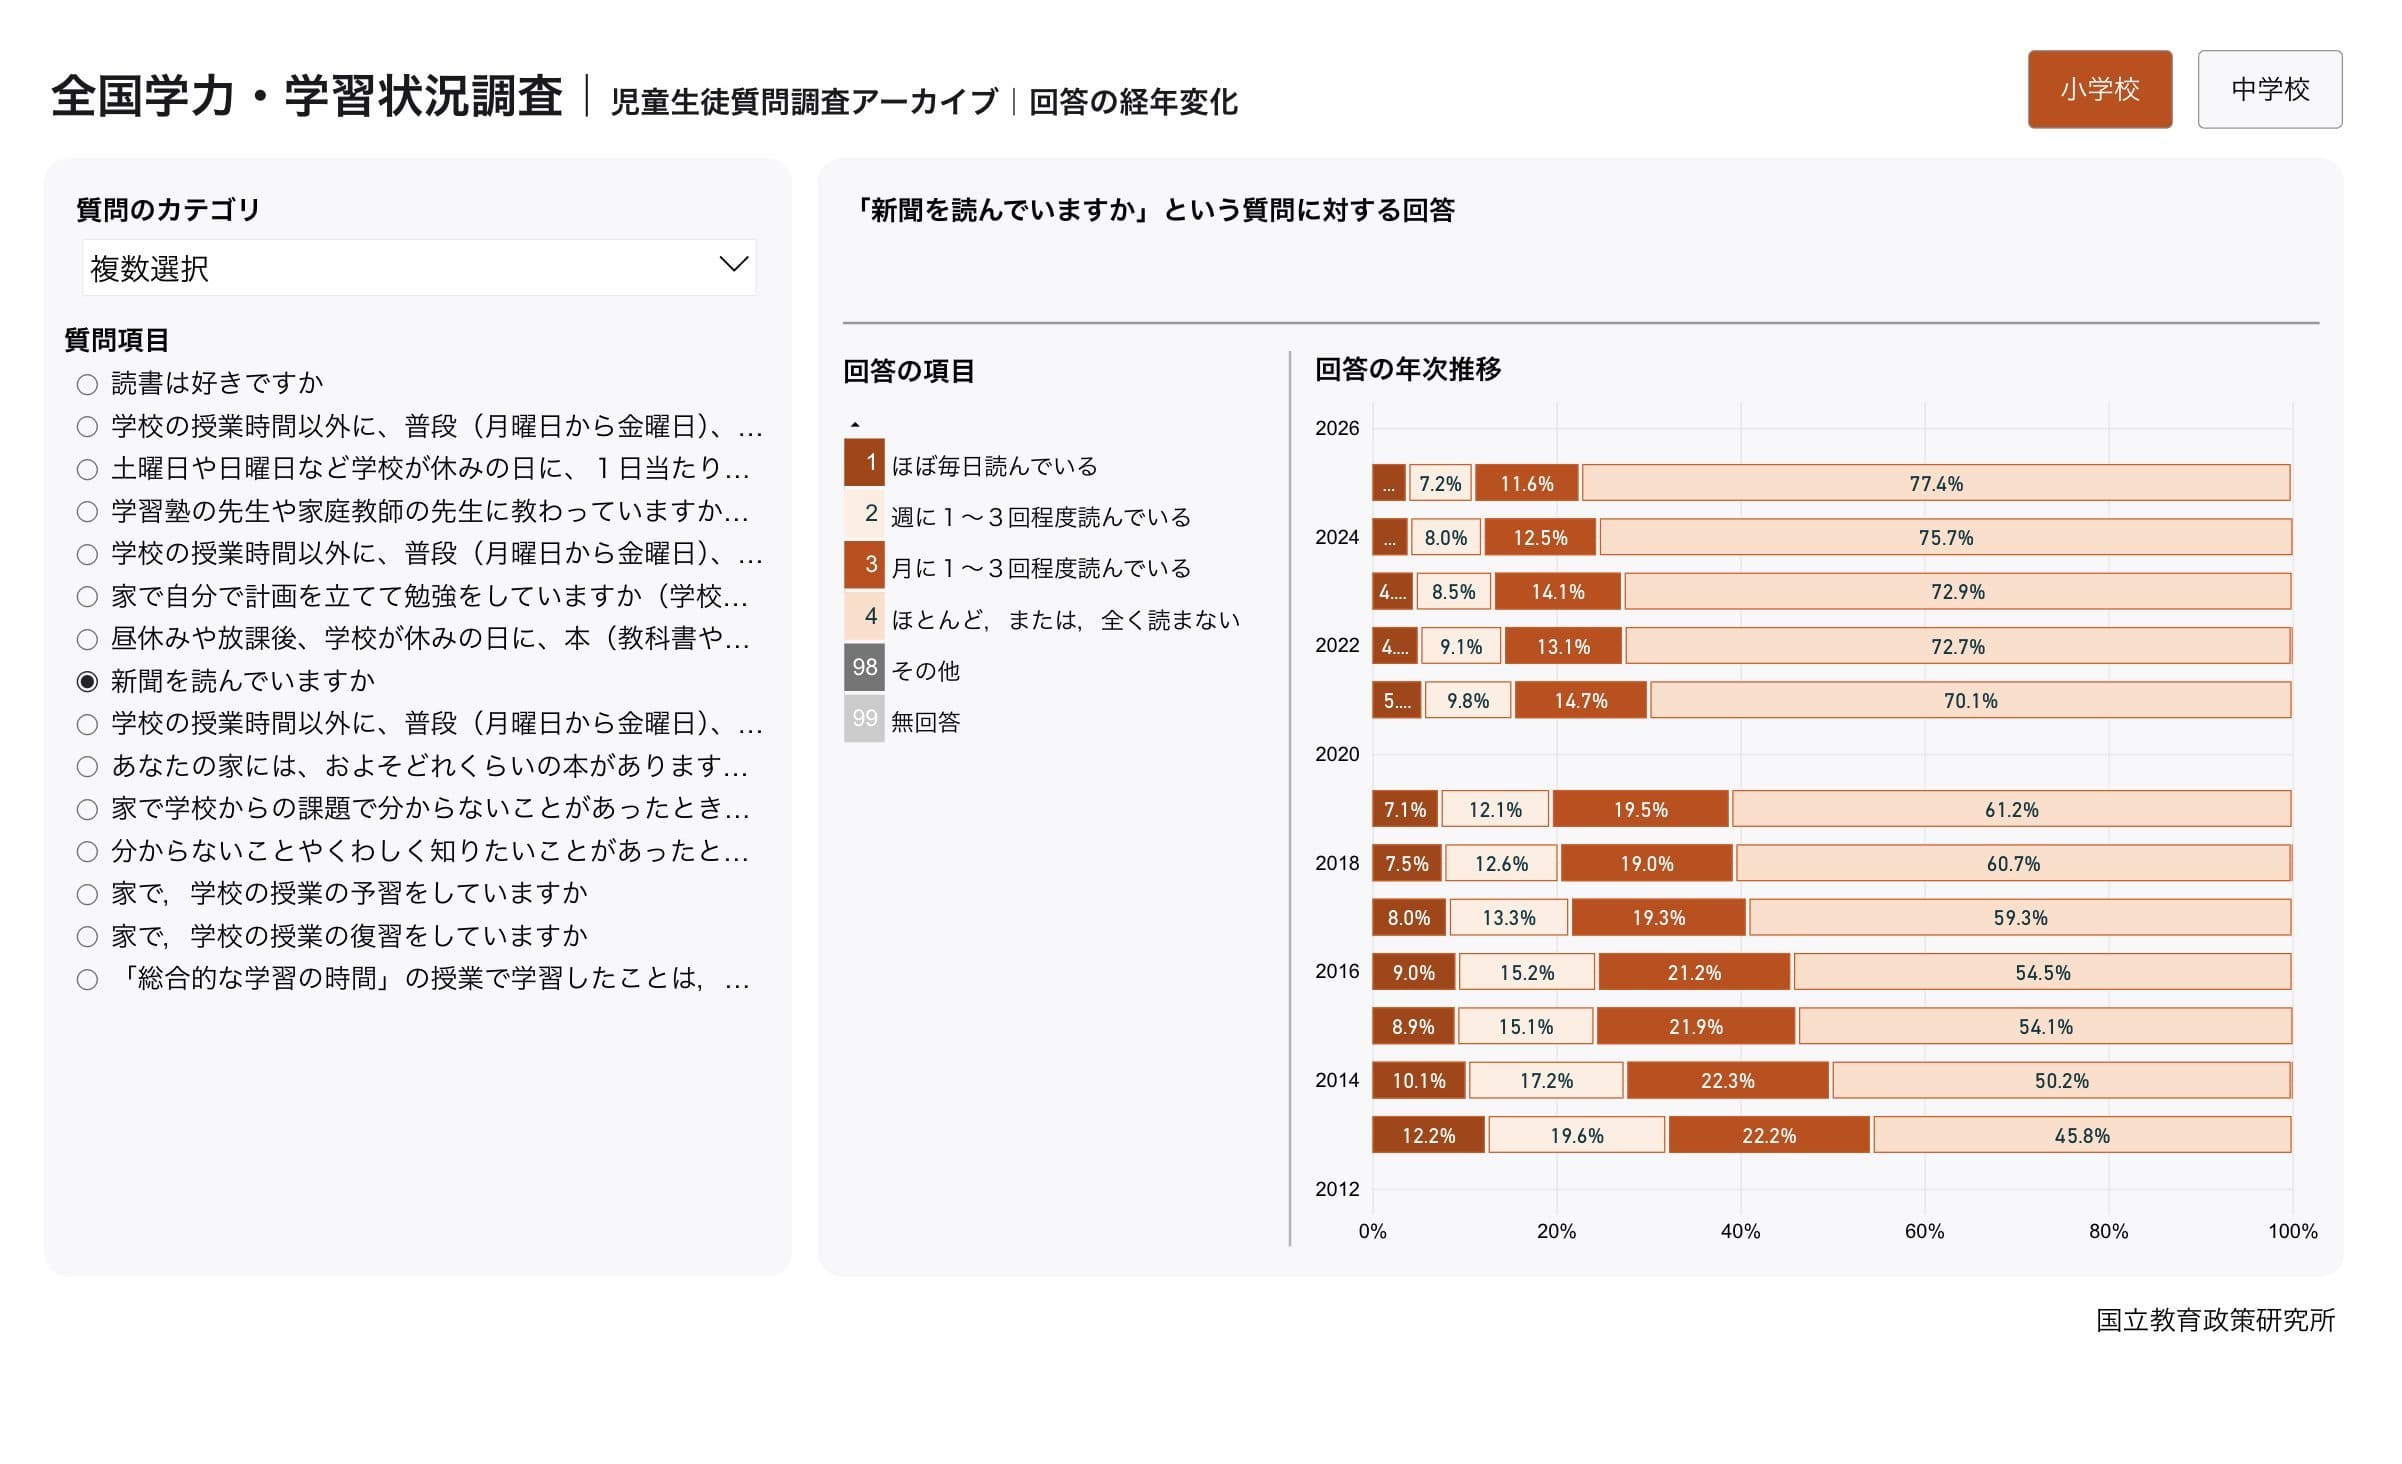
Task: Click 国立教育政策研究所 footer link
Action: 2215,1321
